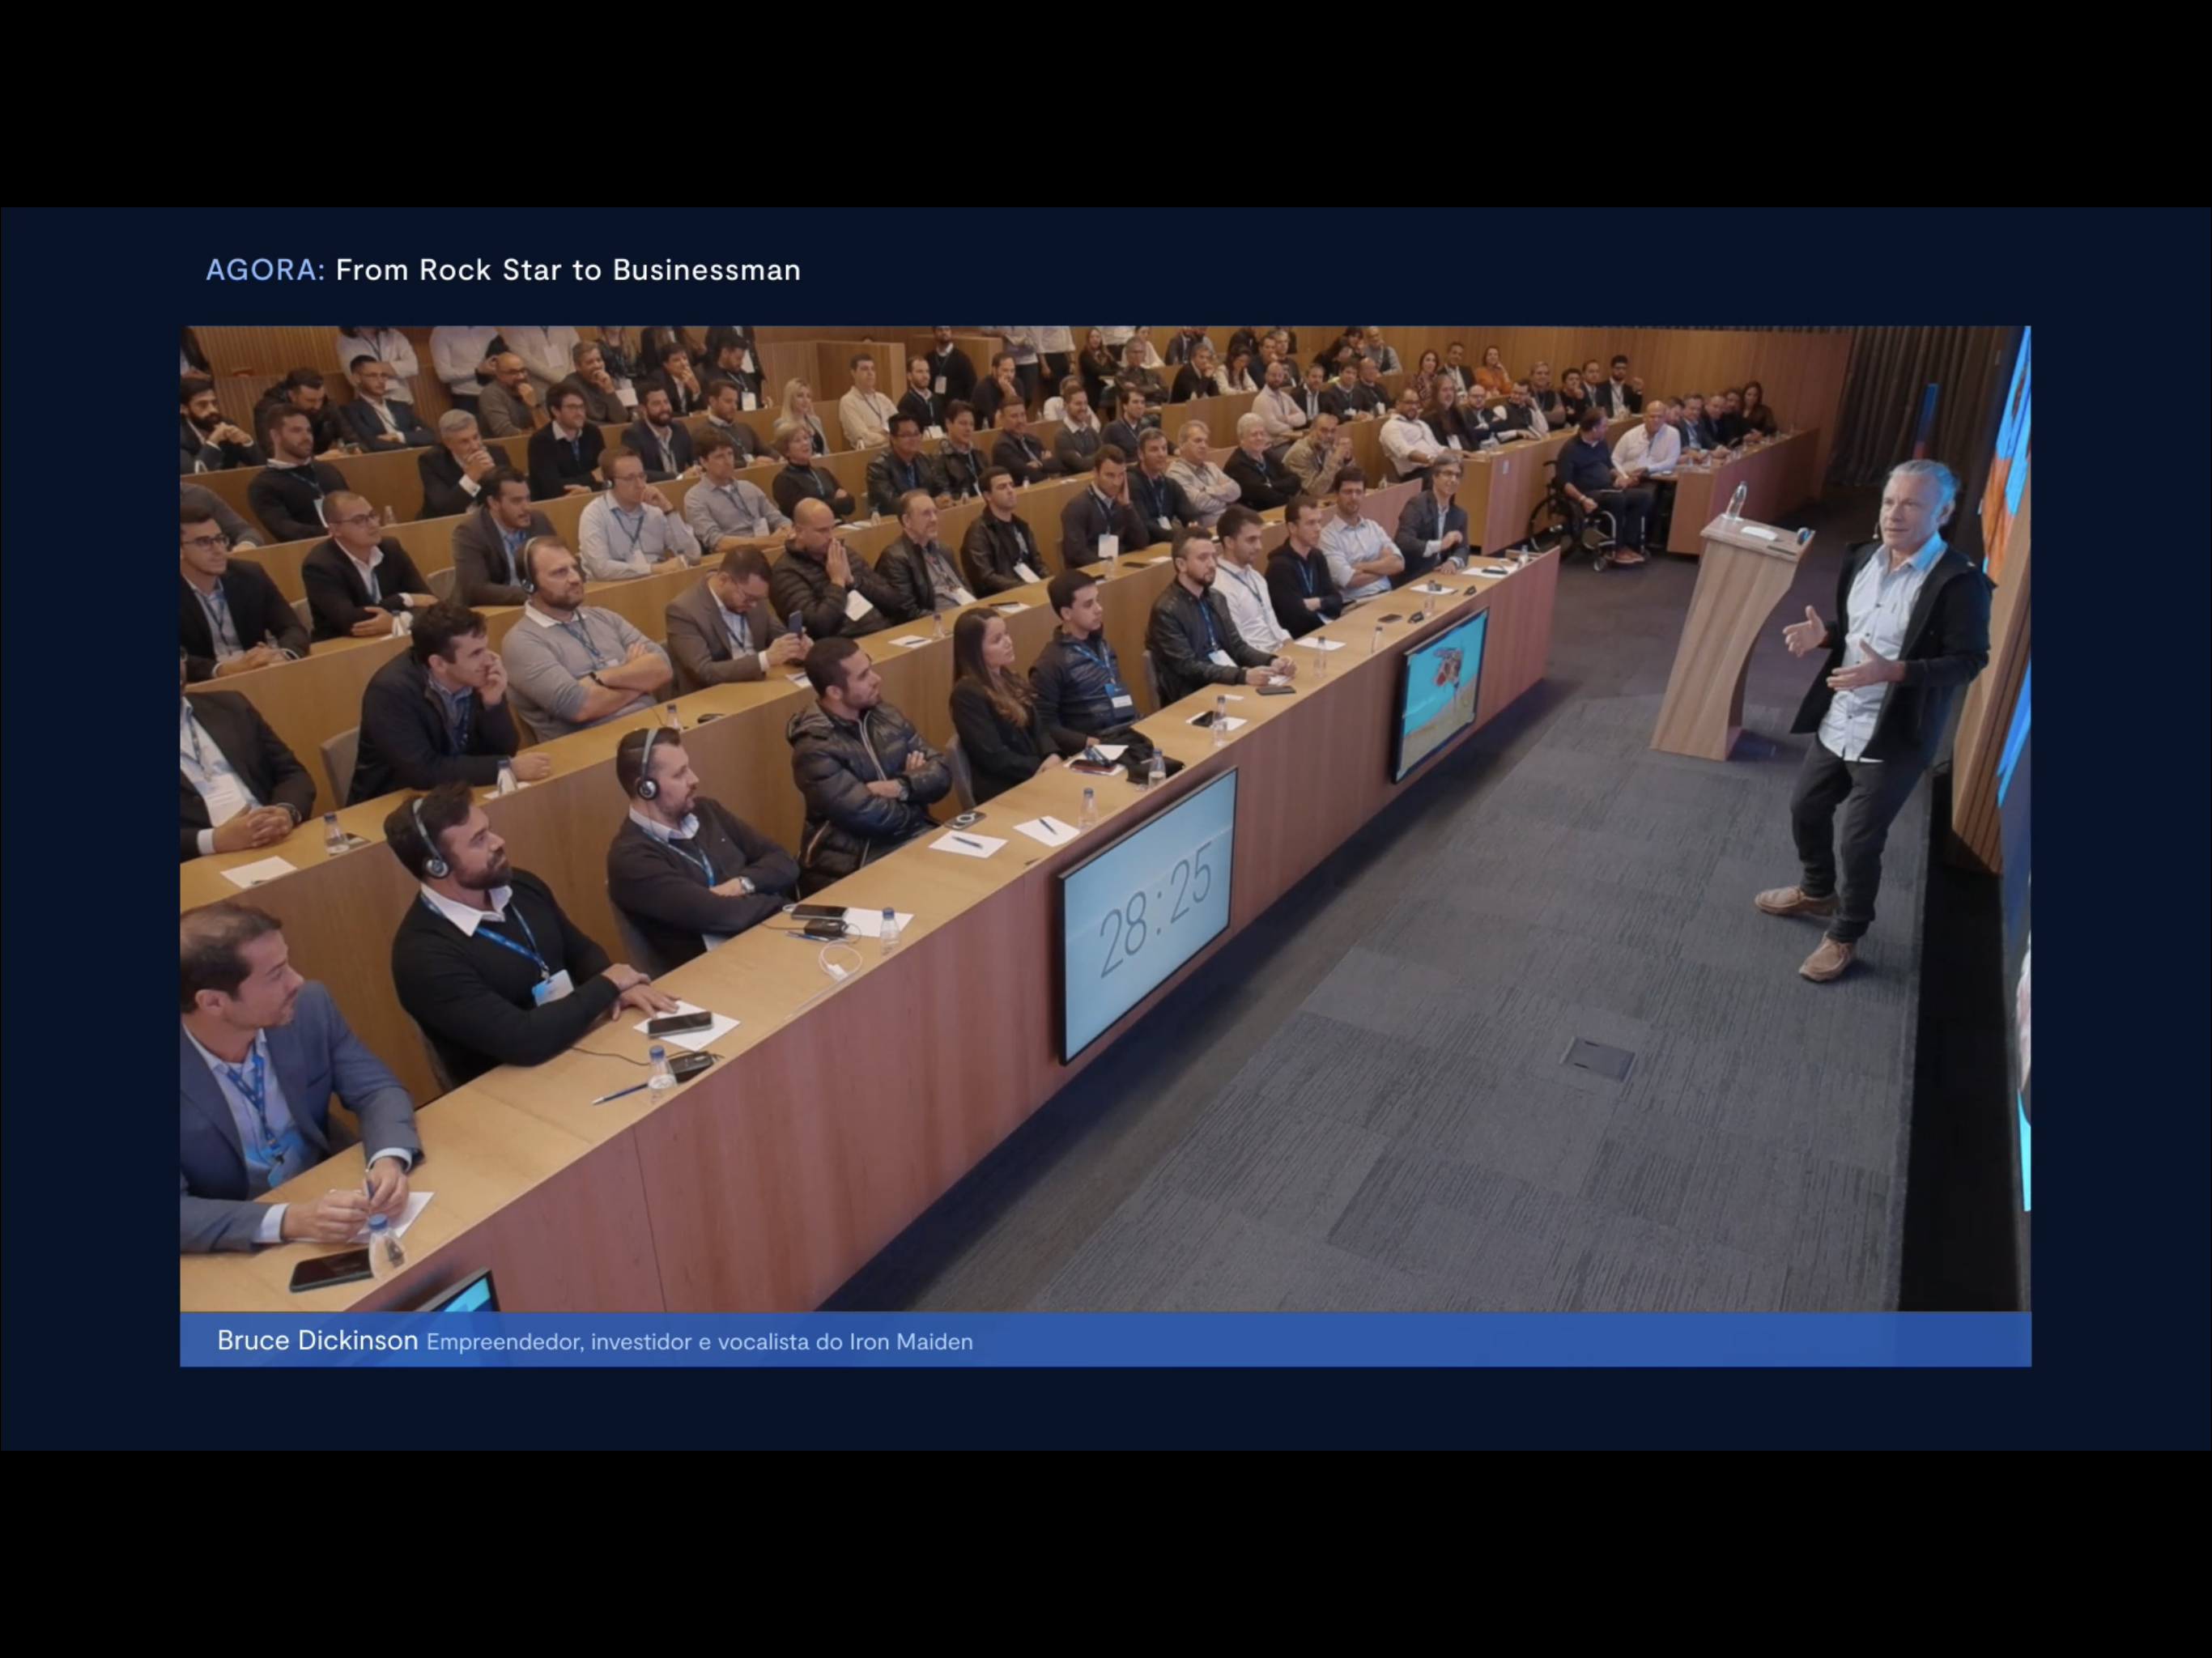Viewport: 2212px width, 1658px height.
Task: Click the "AGORA:" label in the slide title
Action: [264, 270]
